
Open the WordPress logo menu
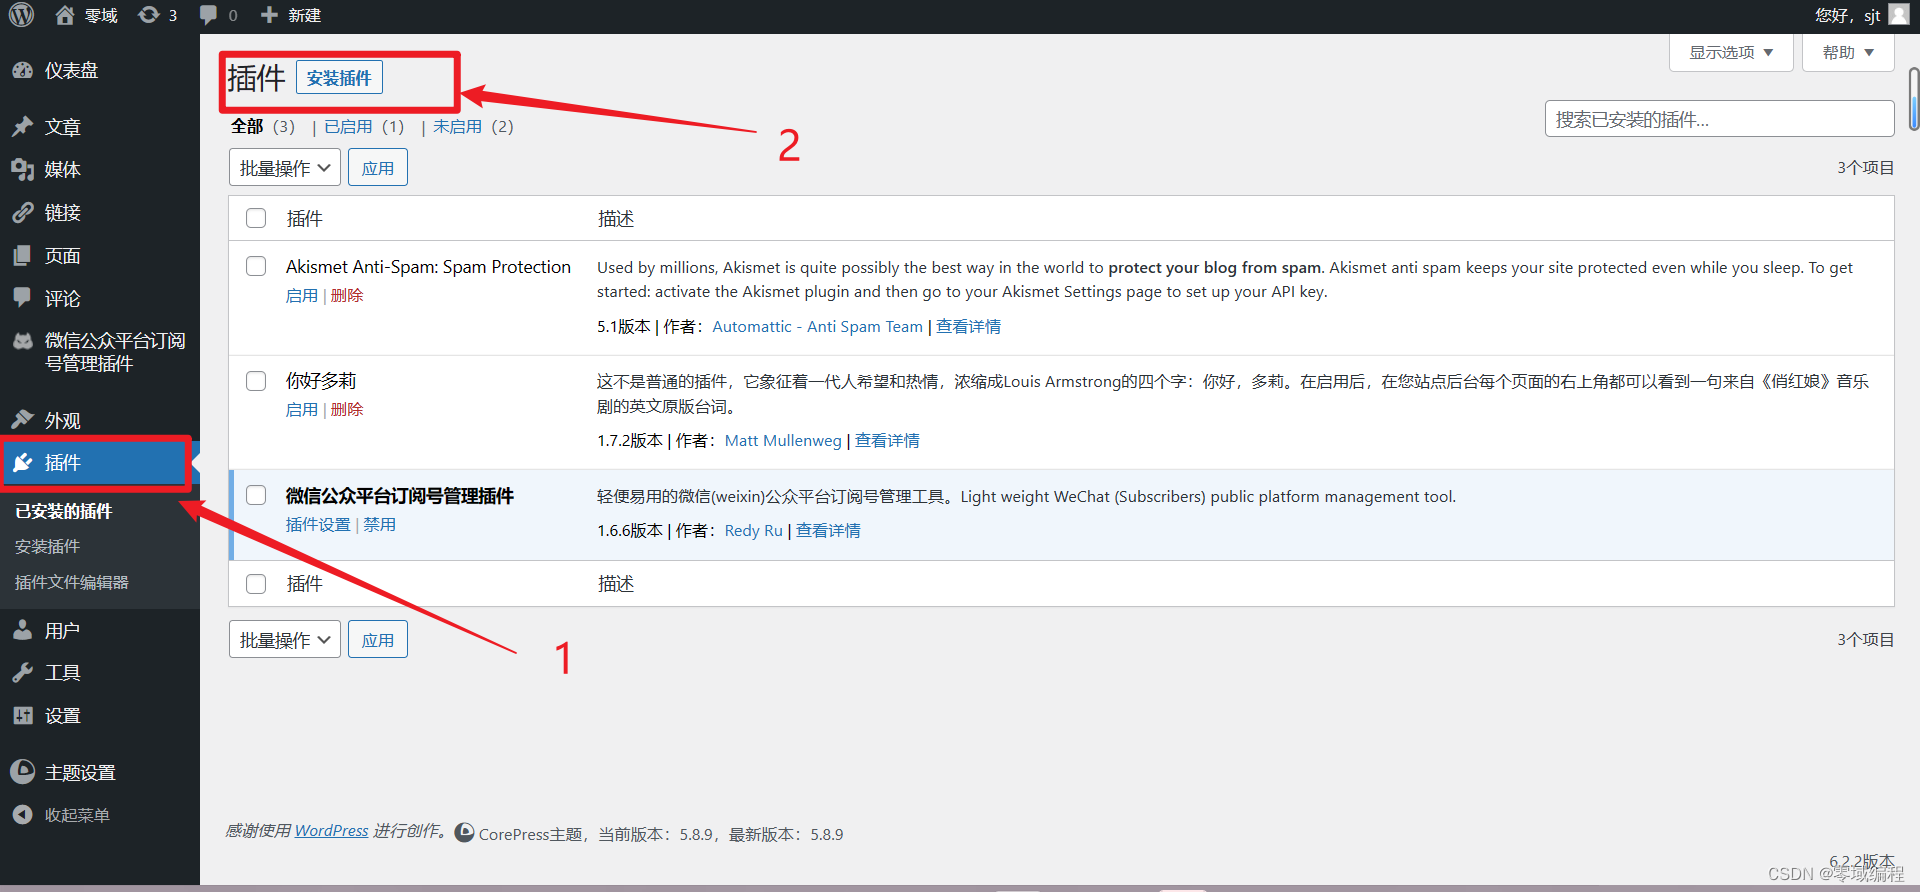[x=22, y=15]
